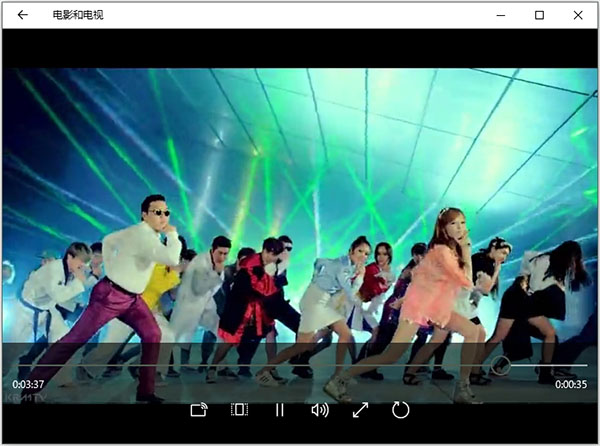This screenshot has width=600, height=446.
Task: Click the seek bar progress handle
Action: point(501,365)
